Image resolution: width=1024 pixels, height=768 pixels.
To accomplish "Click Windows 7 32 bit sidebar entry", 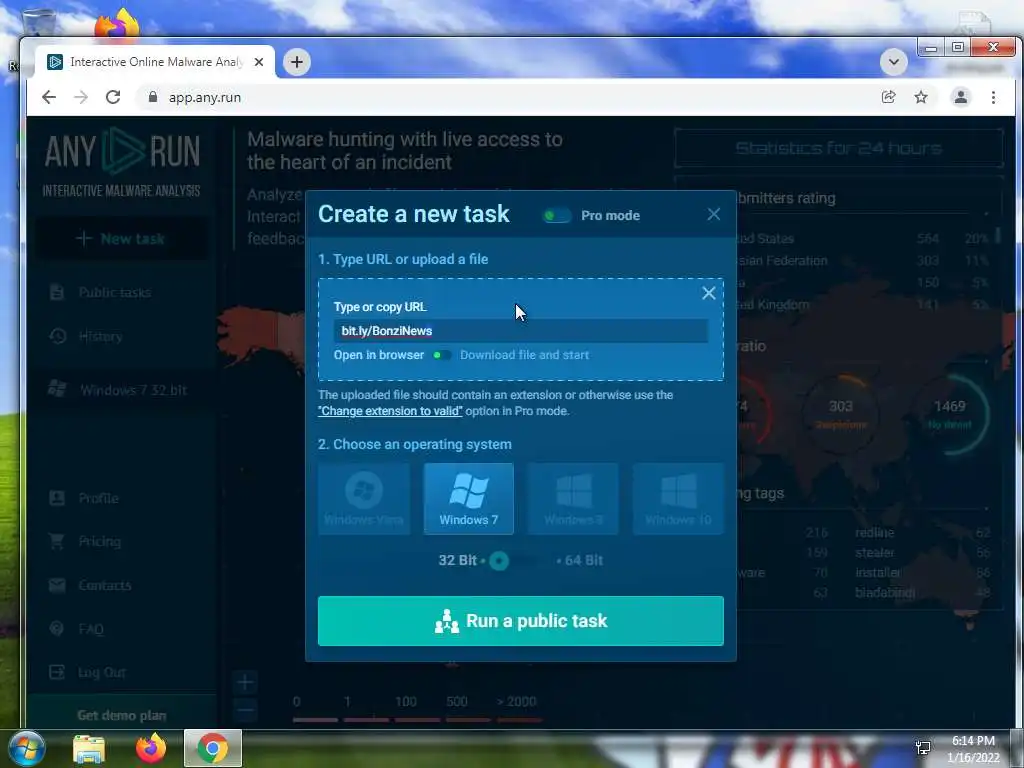I will [x=133, y=390].
